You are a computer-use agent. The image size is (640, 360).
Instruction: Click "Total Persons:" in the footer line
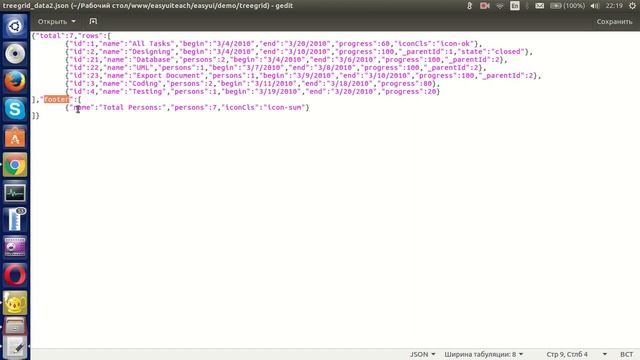click(134, 107)
